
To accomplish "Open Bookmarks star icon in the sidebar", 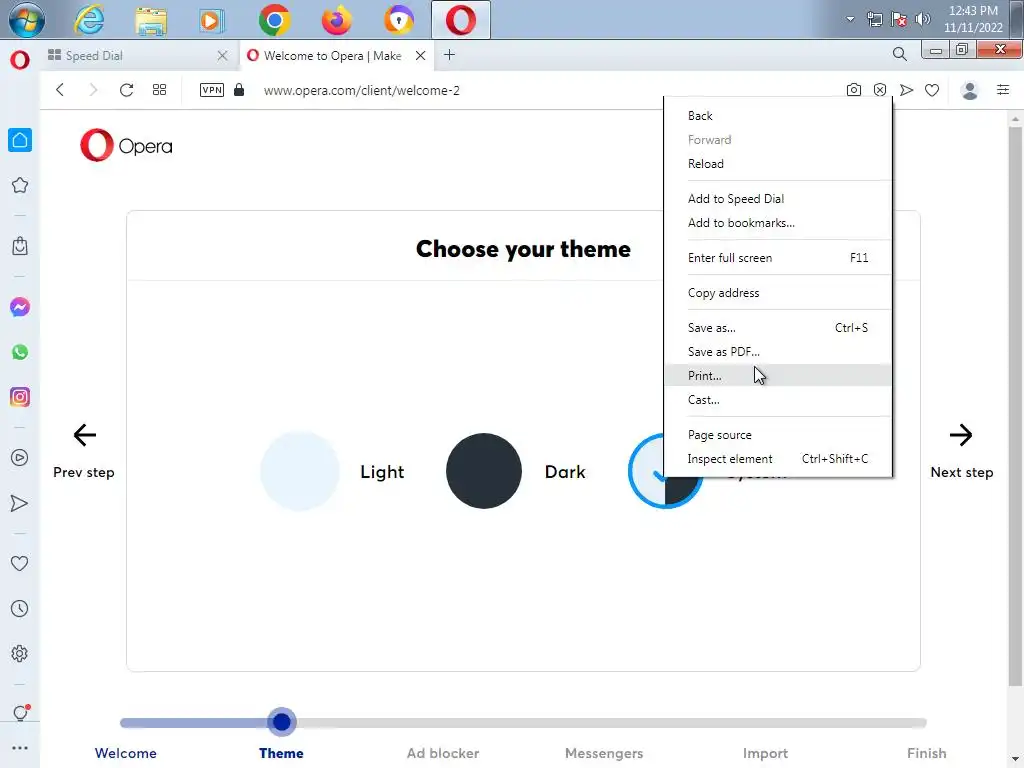I will [20, 185].
